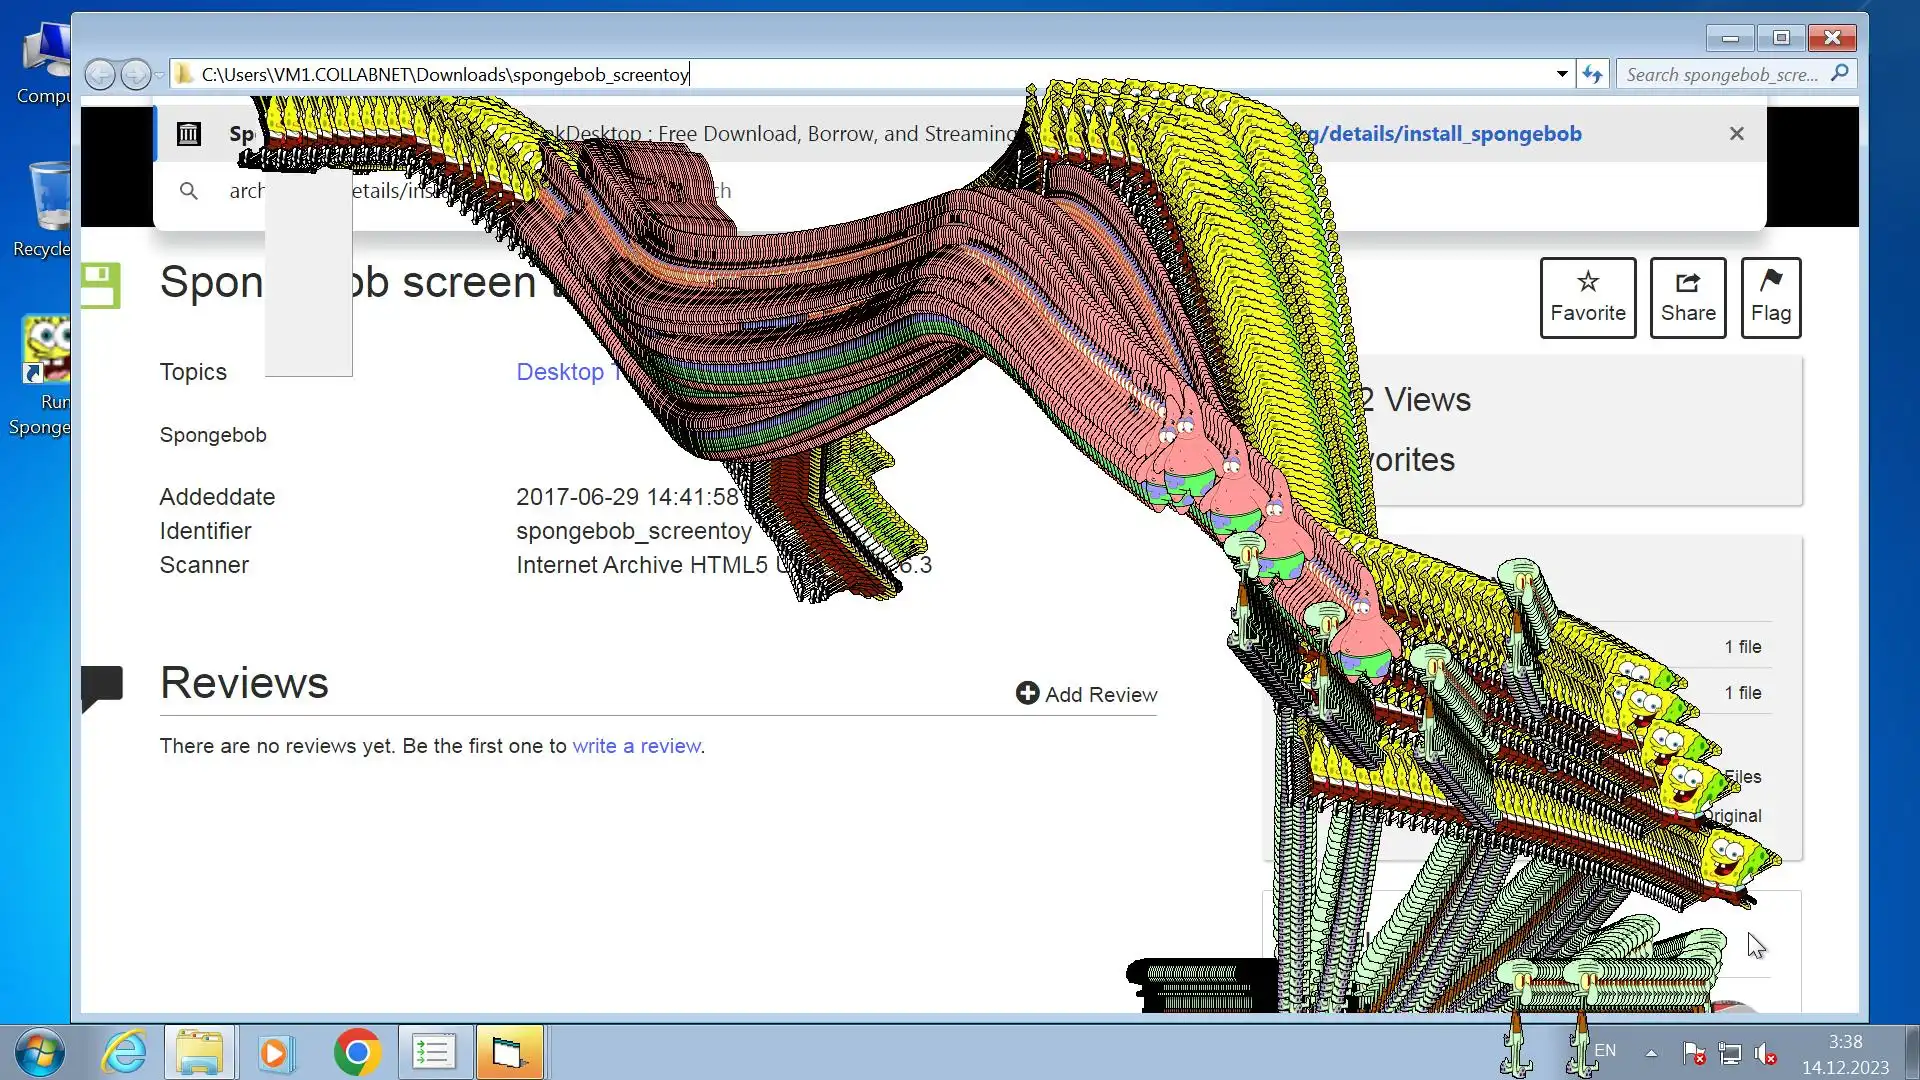The width and height of the screenshot is (1920, 1080).
Task: Click the Search spongebob_screentoy field
Action: click(x=1722, y=74)
